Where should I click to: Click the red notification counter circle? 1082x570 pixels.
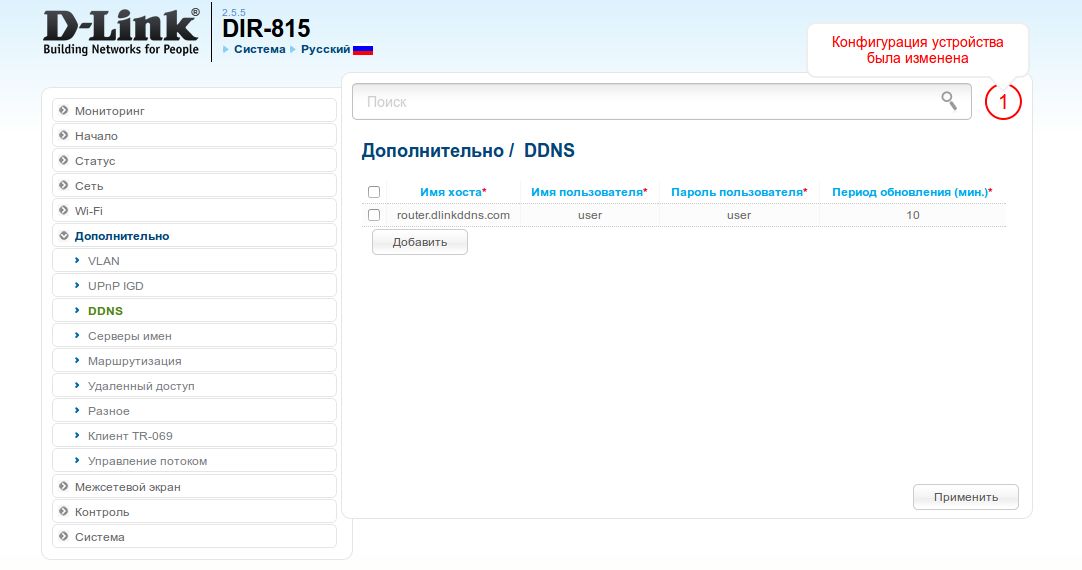click(x=1003, y=102)
